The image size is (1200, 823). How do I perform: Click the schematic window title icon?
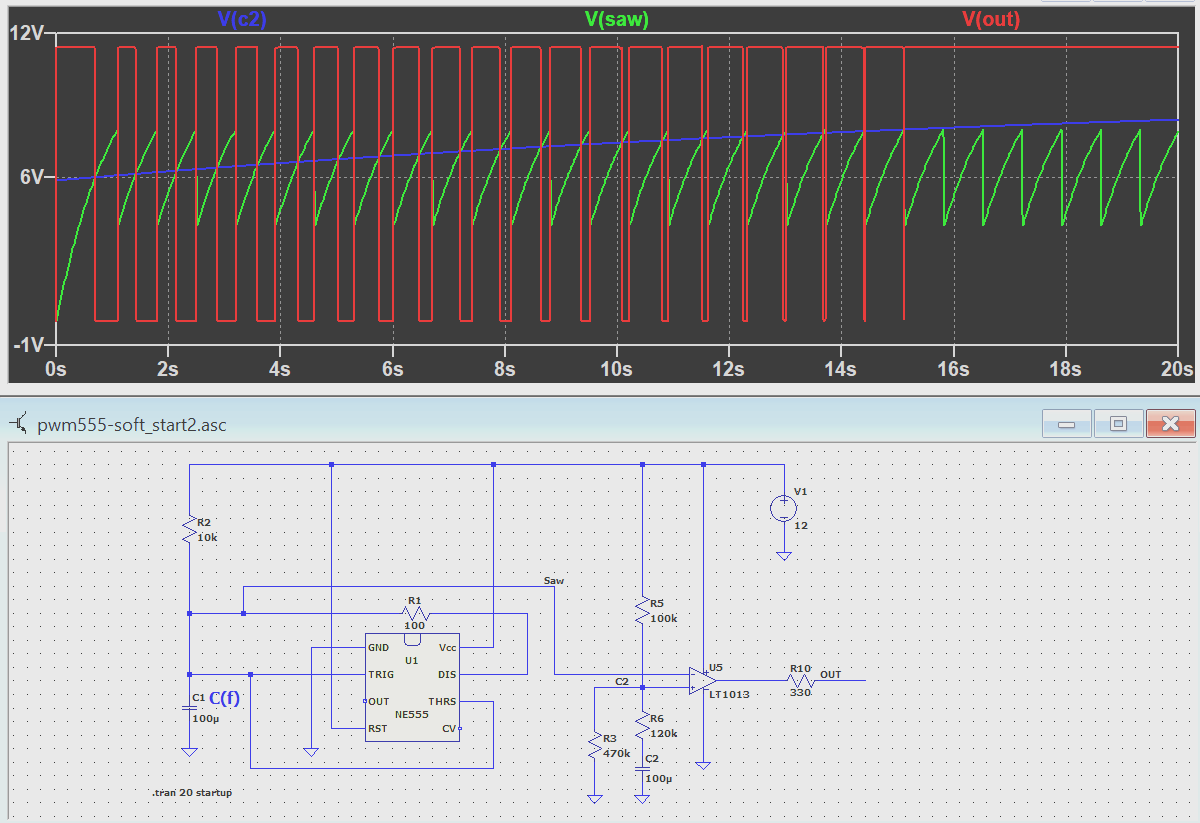(19, 424)
